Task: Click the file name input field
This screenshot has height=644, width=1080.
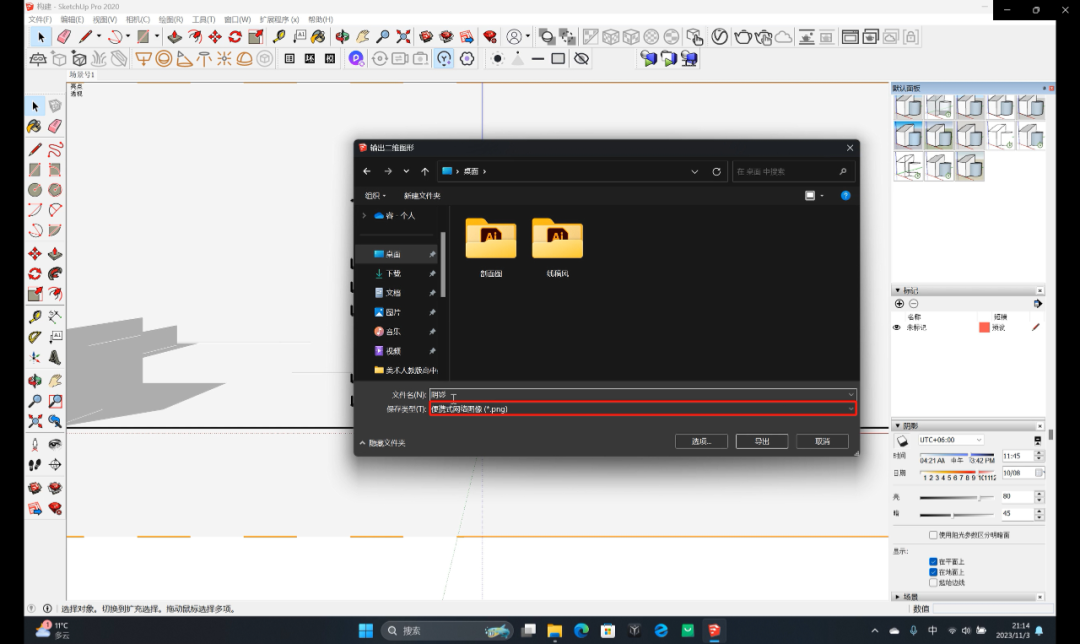Action: pos(643,395)
